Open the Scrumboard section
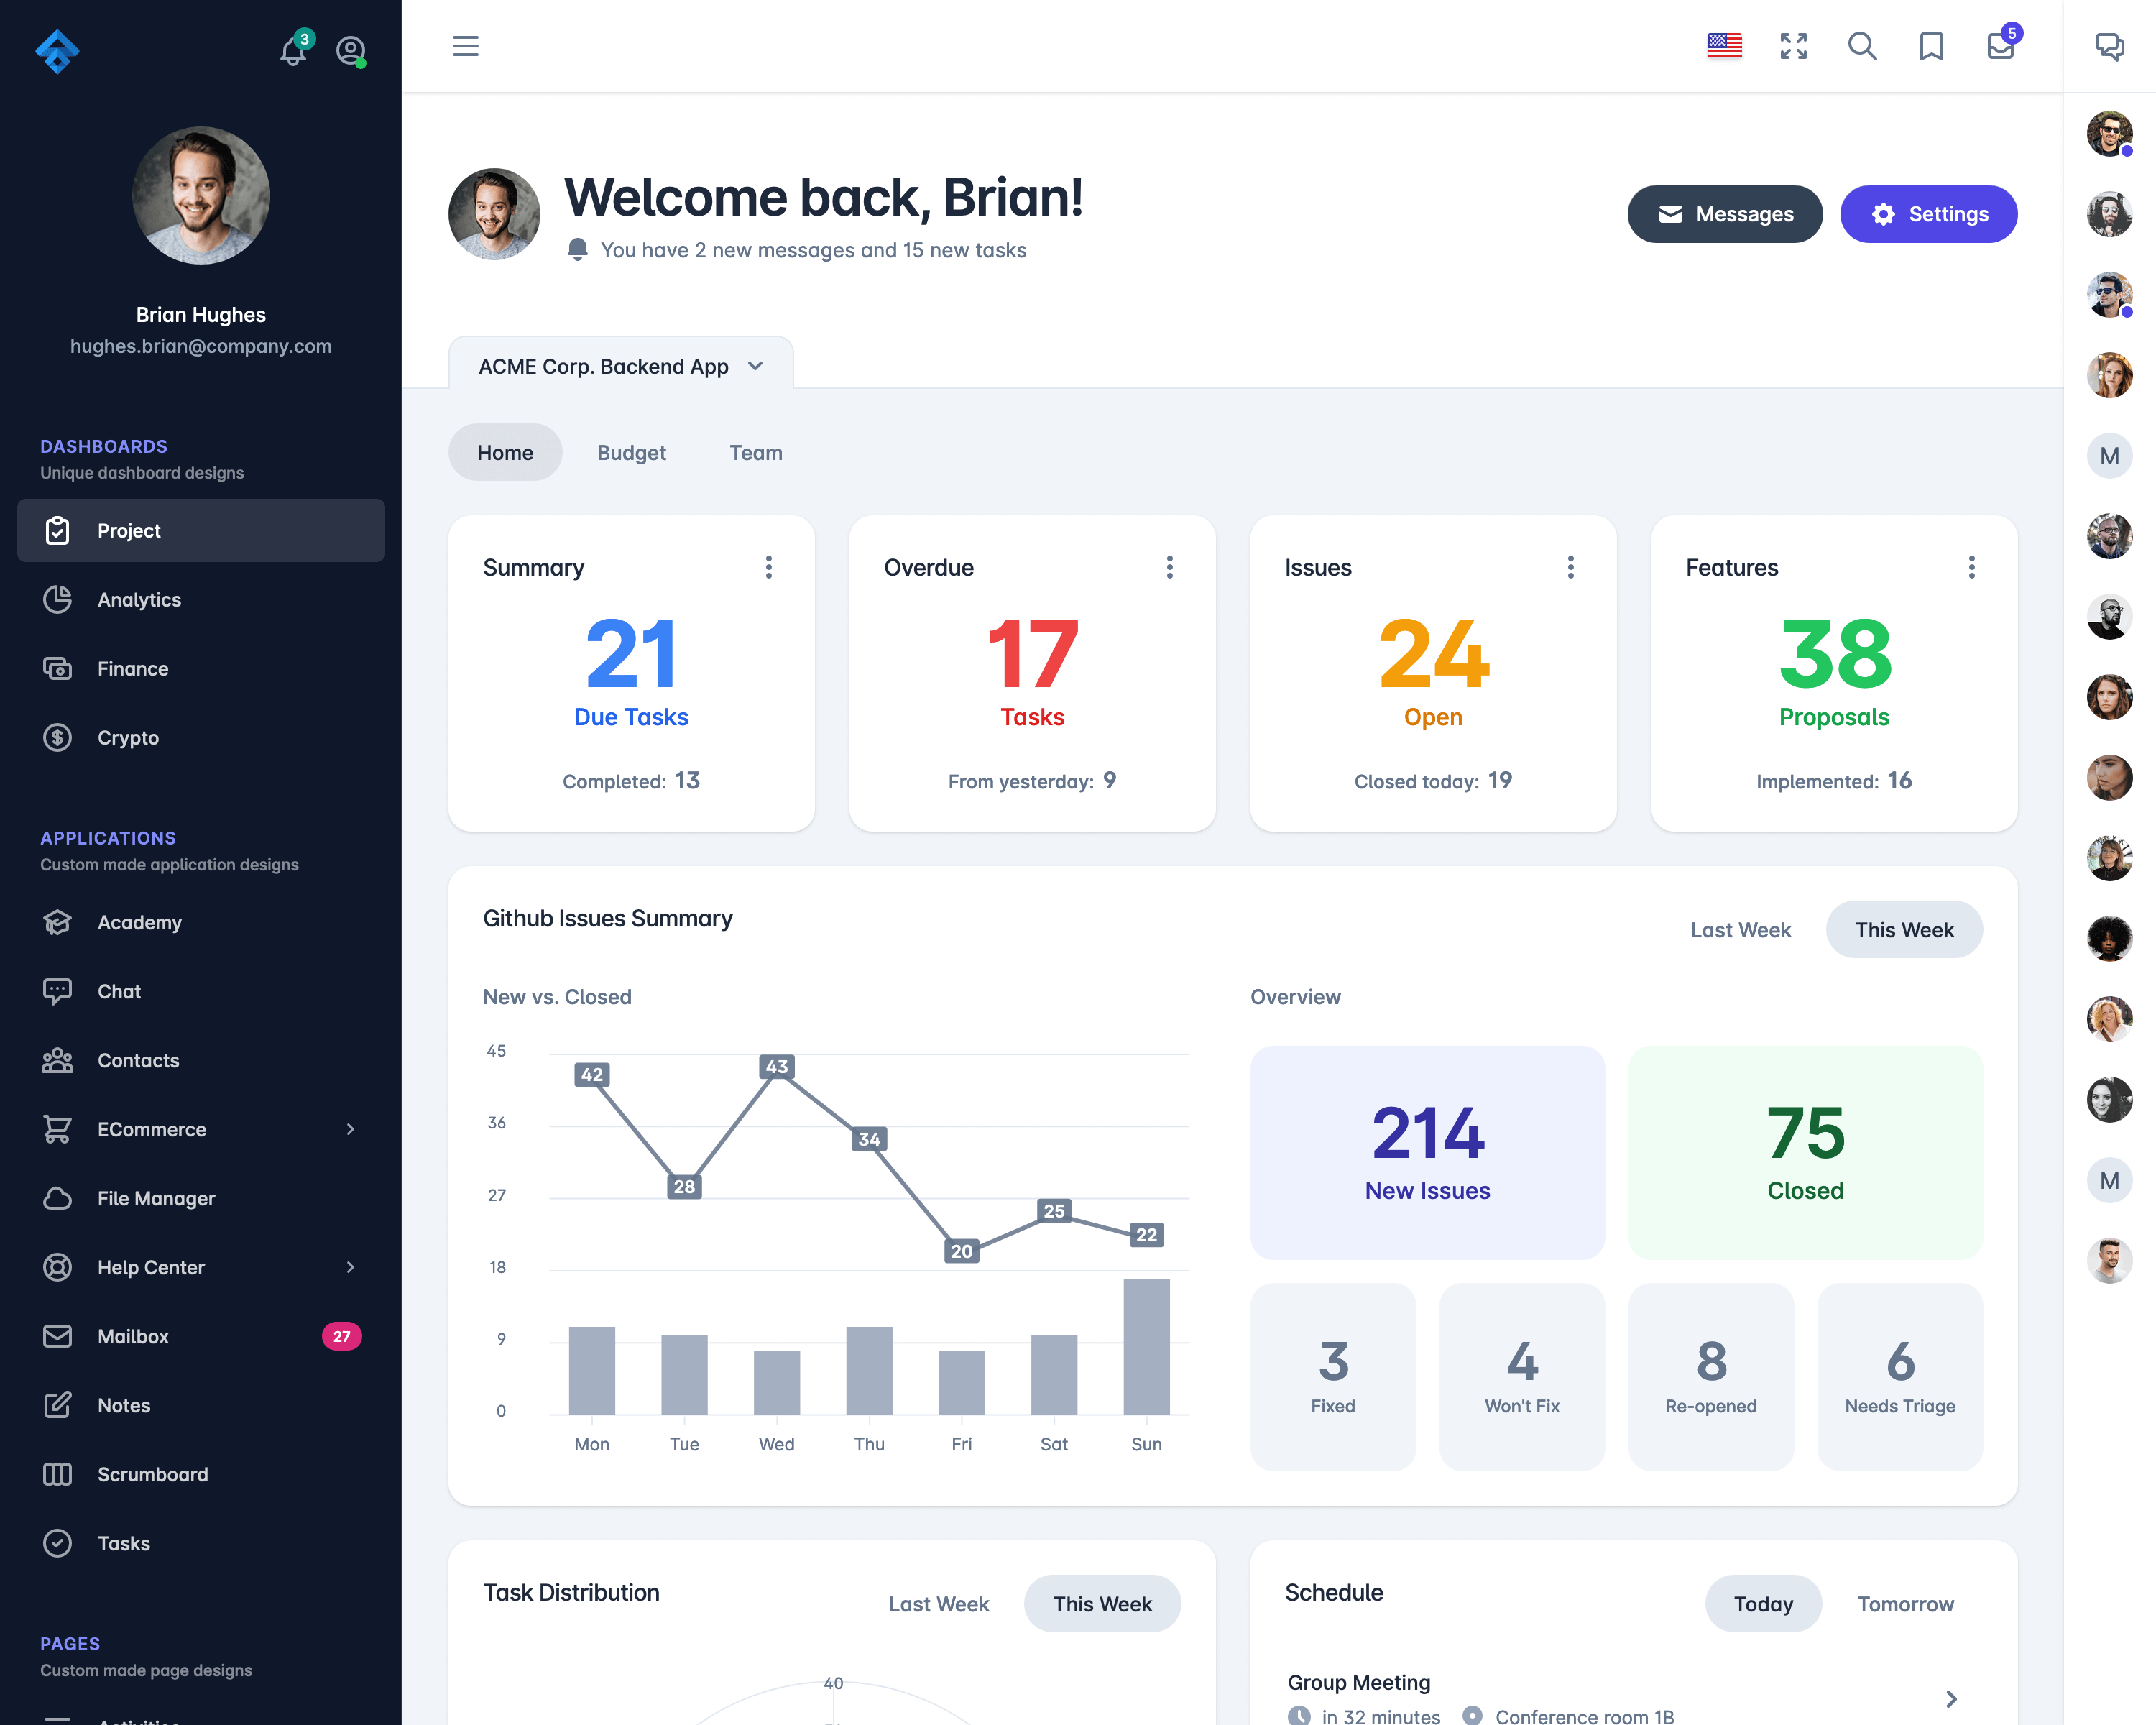This screenshot has height=1725, width=2156. tap(153, 1475)
